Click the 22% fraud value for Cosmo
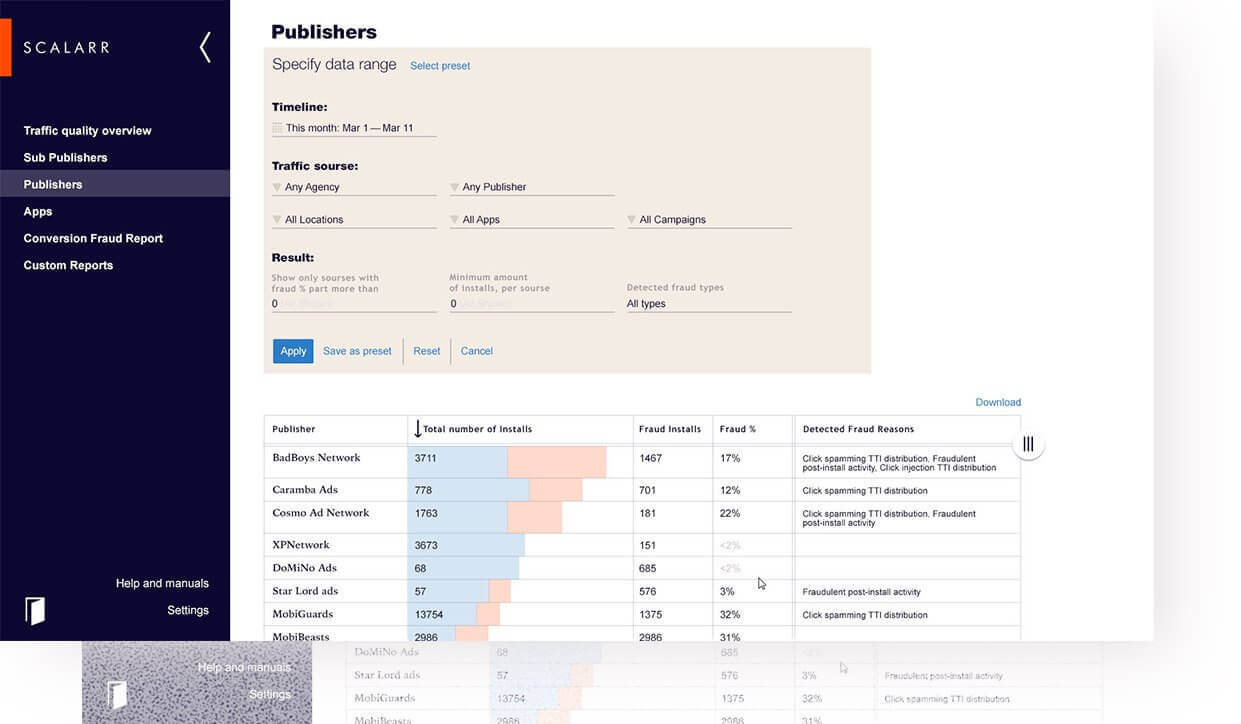Screen dimensions: 1241x724 (x=730, y=513)
